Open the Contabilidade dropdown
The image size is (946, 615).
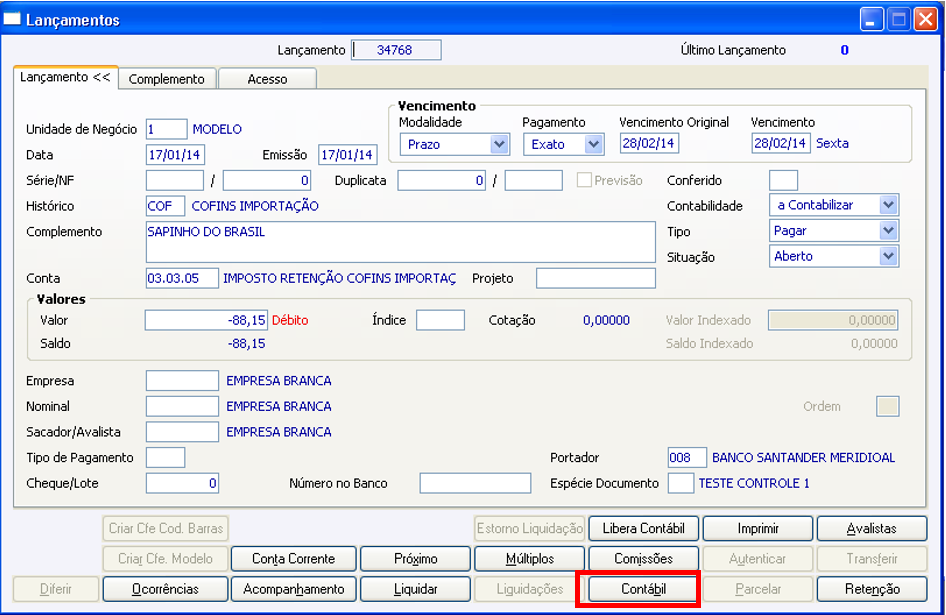(888, 205)
